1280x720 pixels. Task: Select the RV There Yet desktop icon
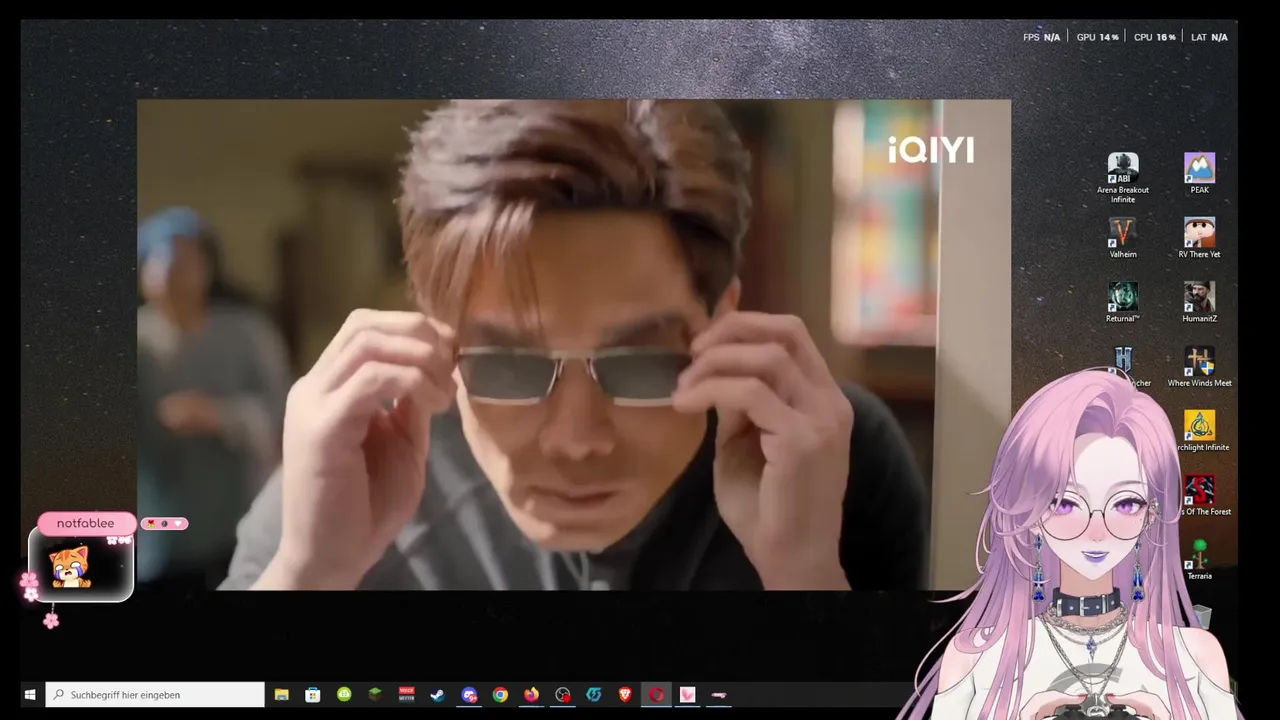[1199, 238]
